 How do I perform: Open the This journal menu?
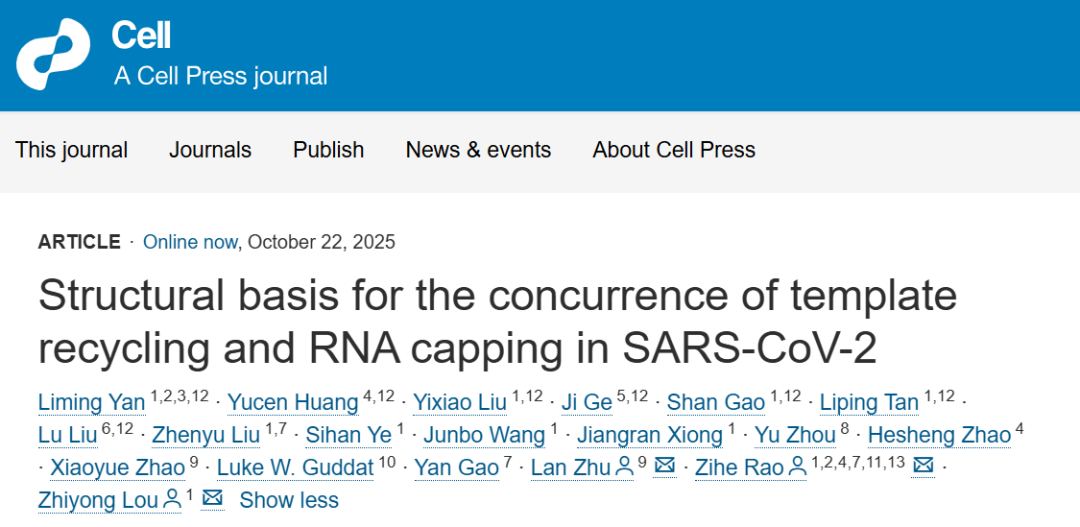pyautogui.click(x=72, y=150)
